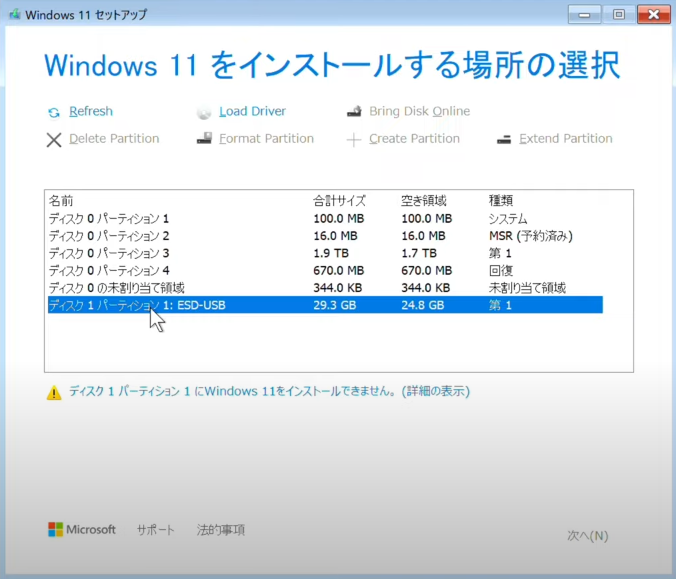Click the Refresh circular arrows icon
Image resolution: width=676 pixels, height=579 pixels.
(x=54, y=113)
